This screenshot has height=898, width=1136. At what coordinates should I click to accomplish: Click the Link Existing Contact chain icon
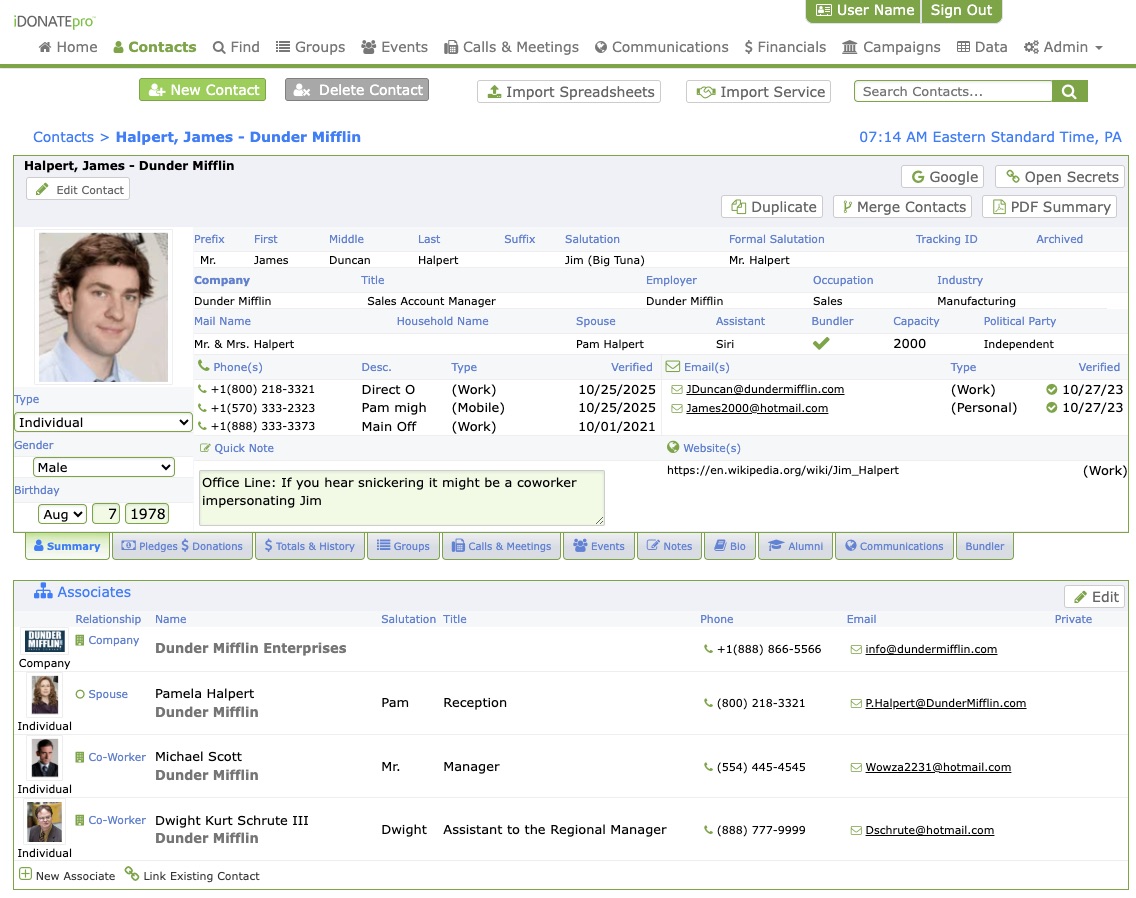[132, 873]
